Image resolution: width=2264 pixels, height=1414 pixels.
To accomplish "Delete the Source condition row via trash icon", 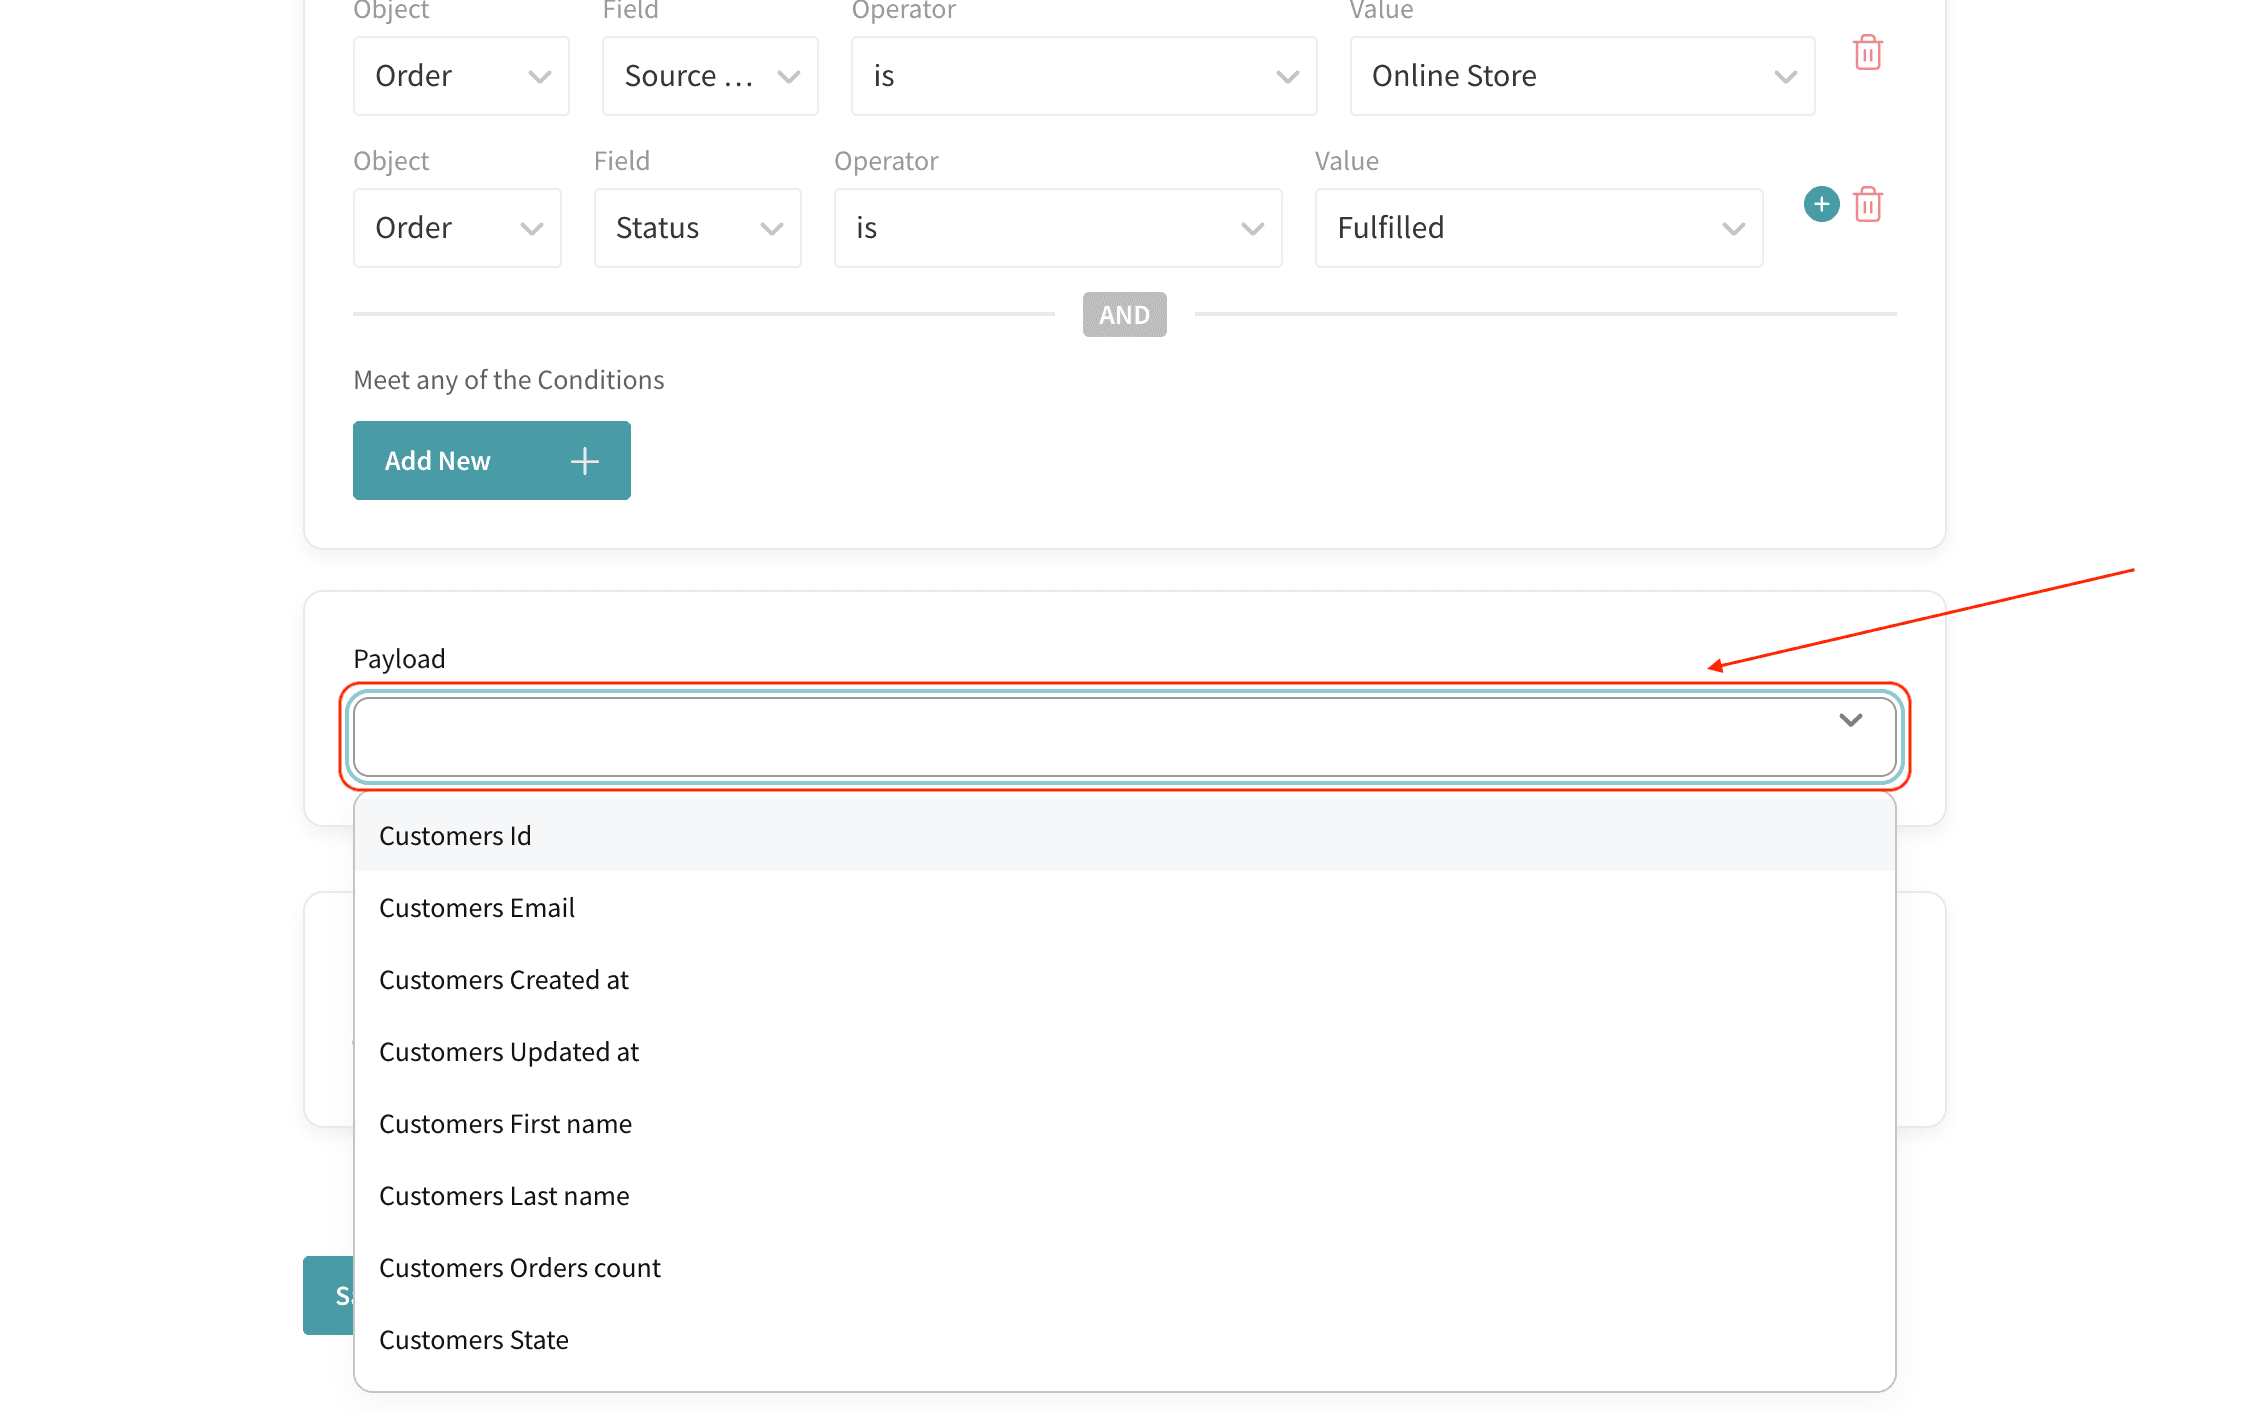I will coord(1867,53).
